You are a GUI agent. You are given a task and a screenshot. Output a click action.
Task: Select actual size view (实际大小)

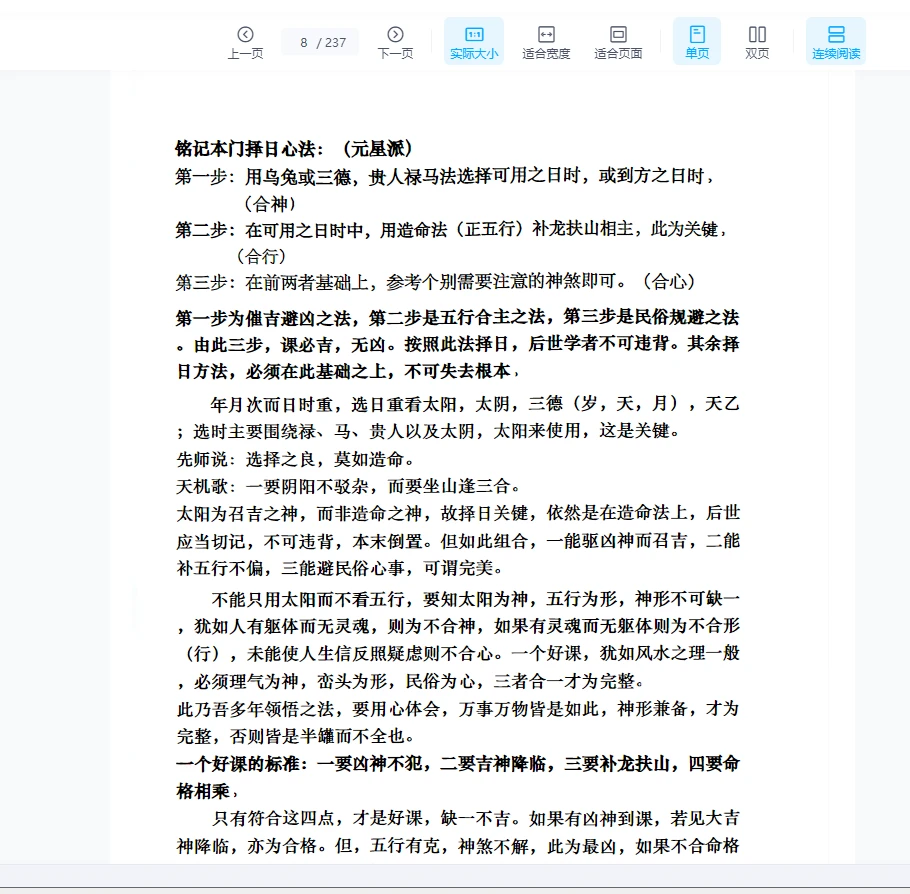point(474,41)
